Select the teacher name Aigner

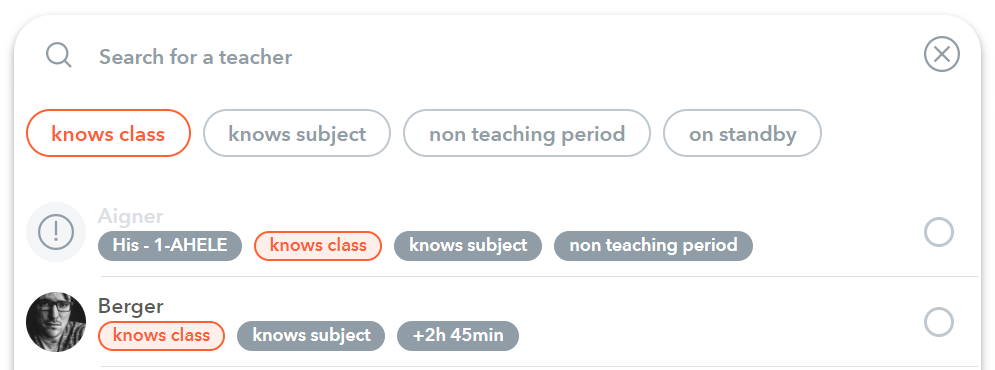130,216
